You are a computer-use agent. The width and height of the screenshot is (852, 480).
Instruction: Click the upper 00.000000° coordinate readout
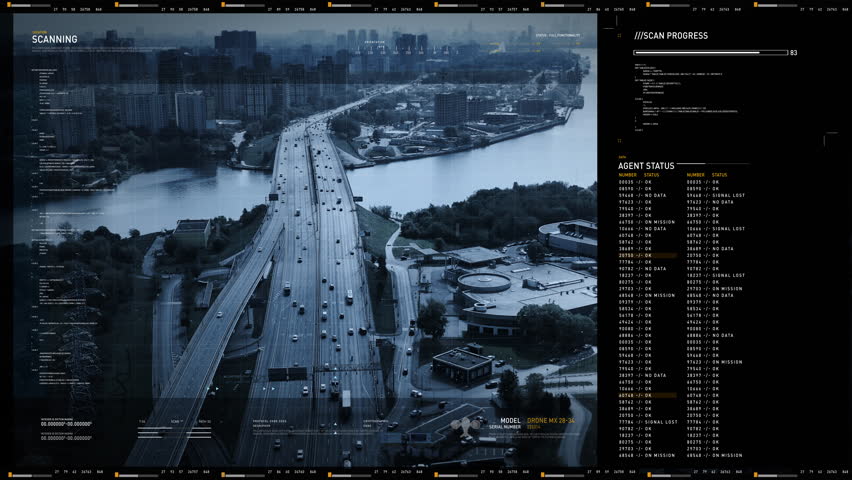point(66,424)
